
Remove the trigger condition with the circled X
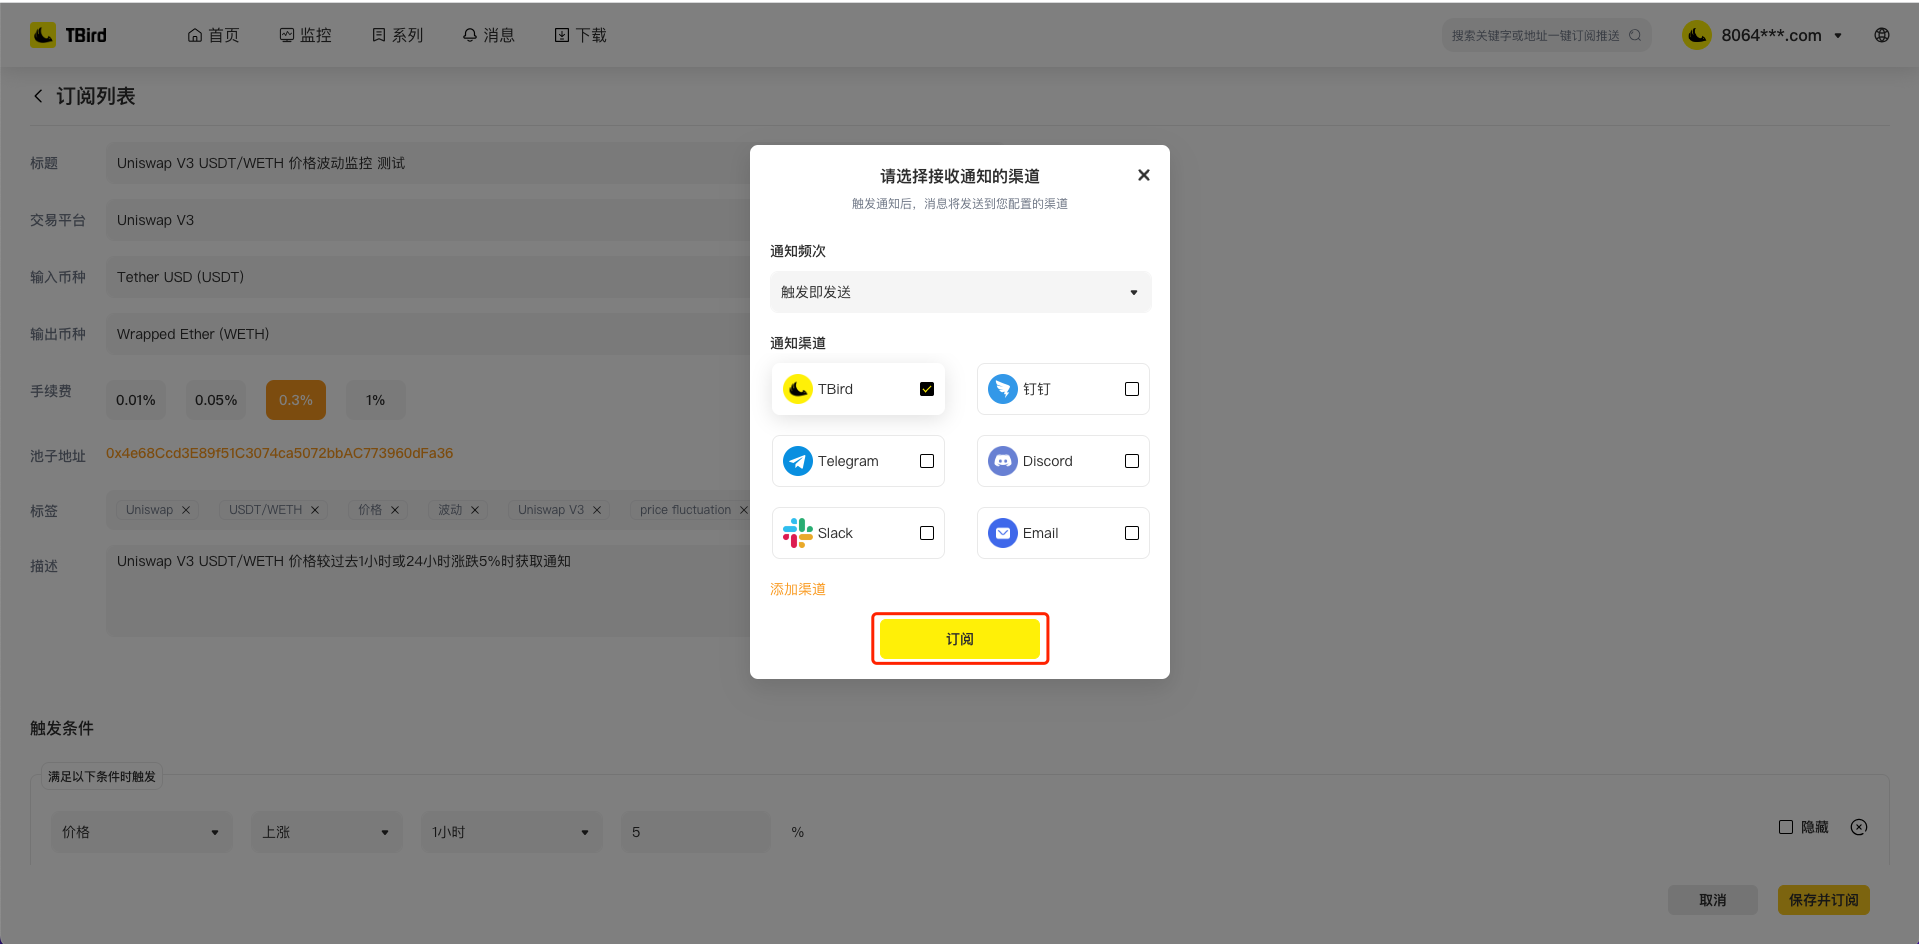pos(1858,827)
